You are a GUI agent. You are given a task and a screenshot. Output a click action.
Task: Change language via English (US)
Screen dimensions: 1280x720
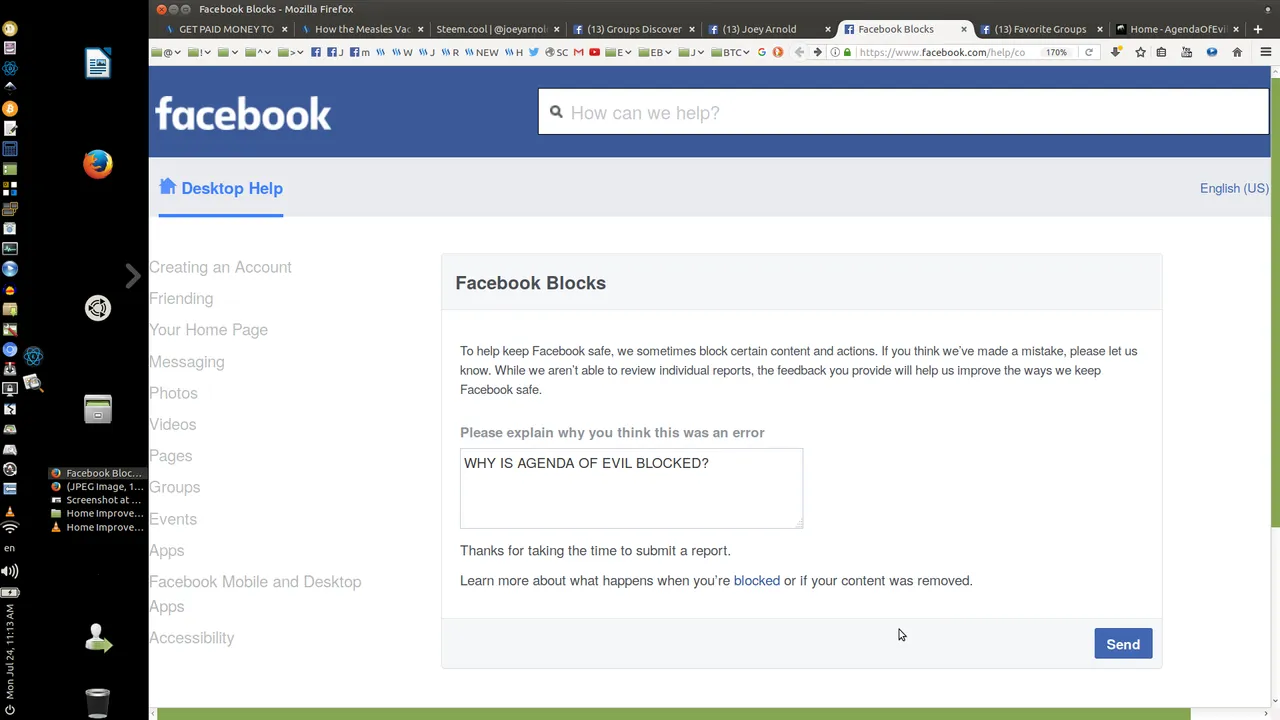(1234, 188)
